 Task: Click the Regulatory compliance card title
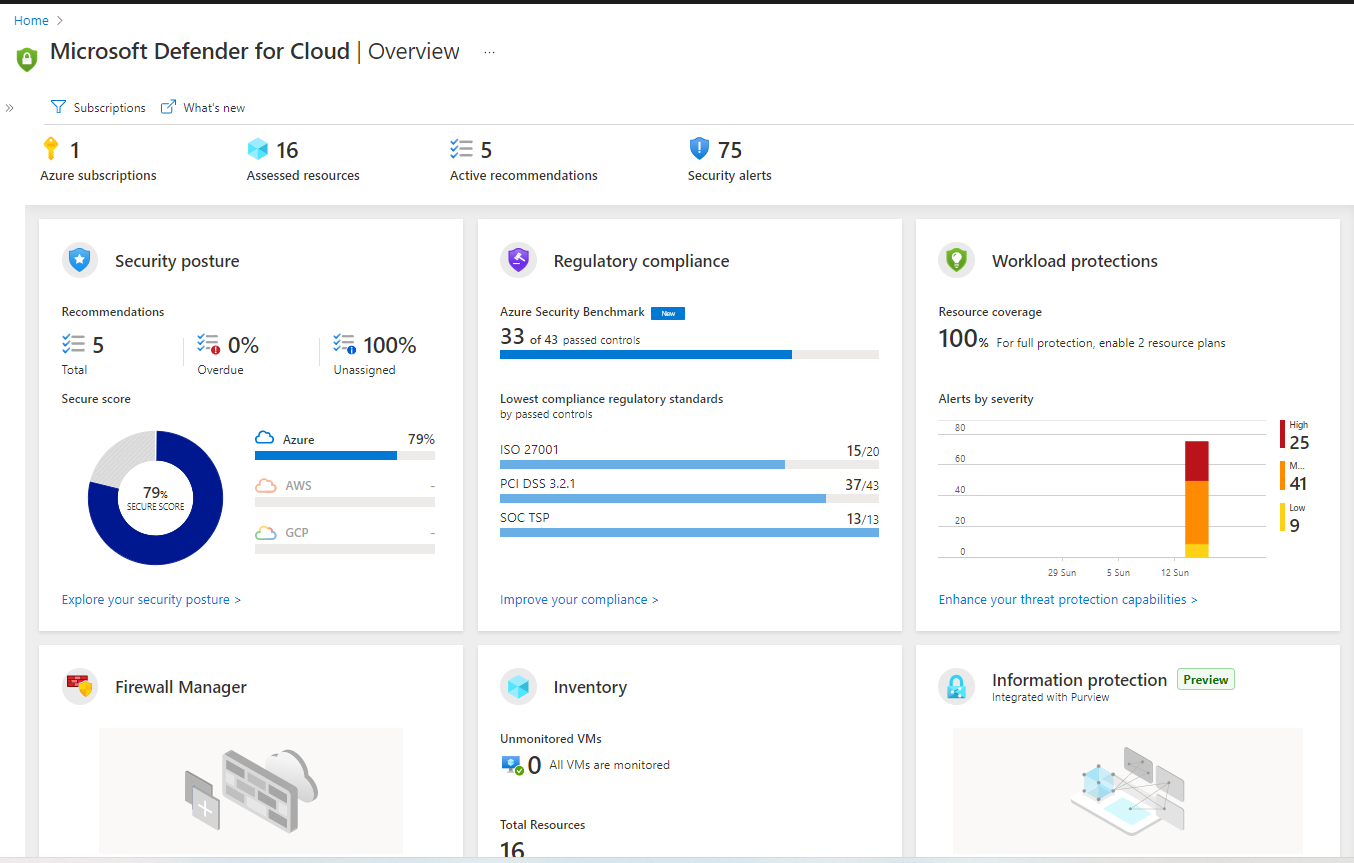(641, 261)
